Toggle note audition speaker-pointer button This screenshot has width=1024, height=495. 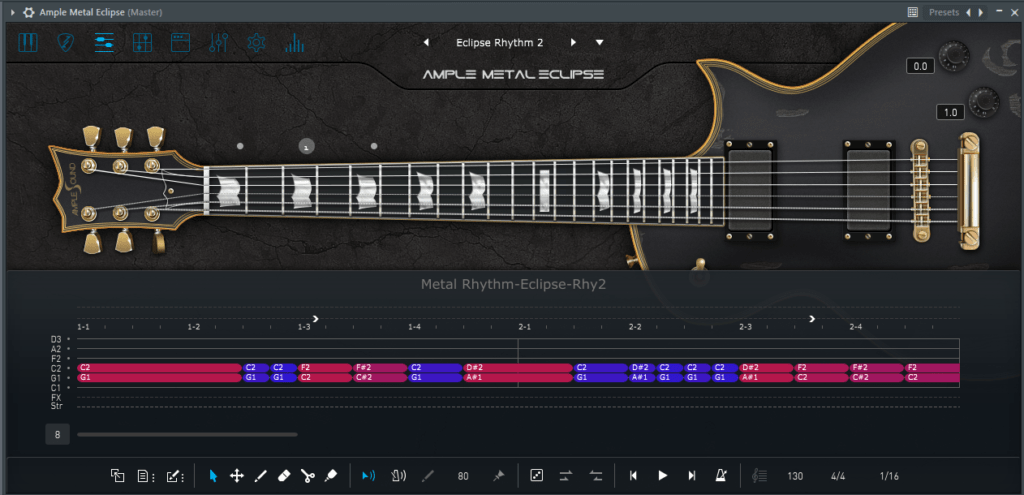(368, 476)
